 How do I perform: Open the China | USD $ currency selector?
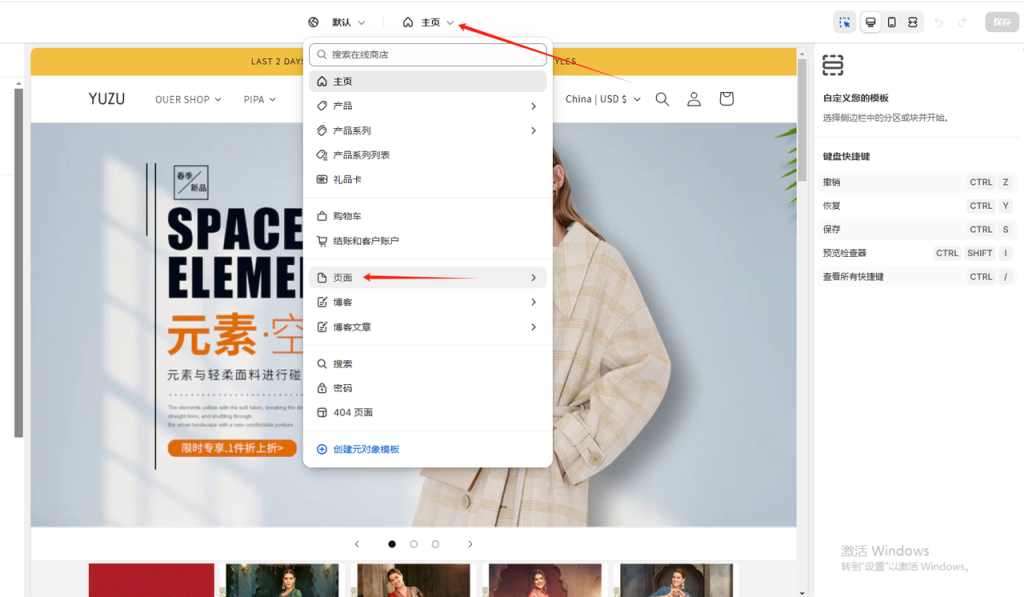tap(601, 99)
